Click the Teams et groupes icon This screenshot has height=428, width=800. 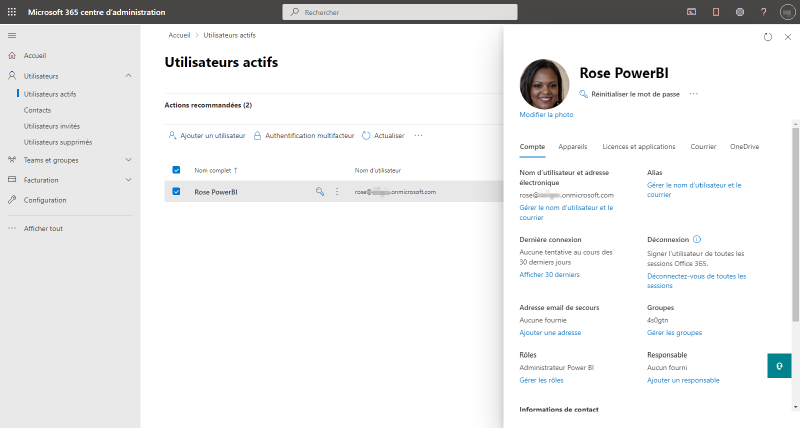click(12, 160)
